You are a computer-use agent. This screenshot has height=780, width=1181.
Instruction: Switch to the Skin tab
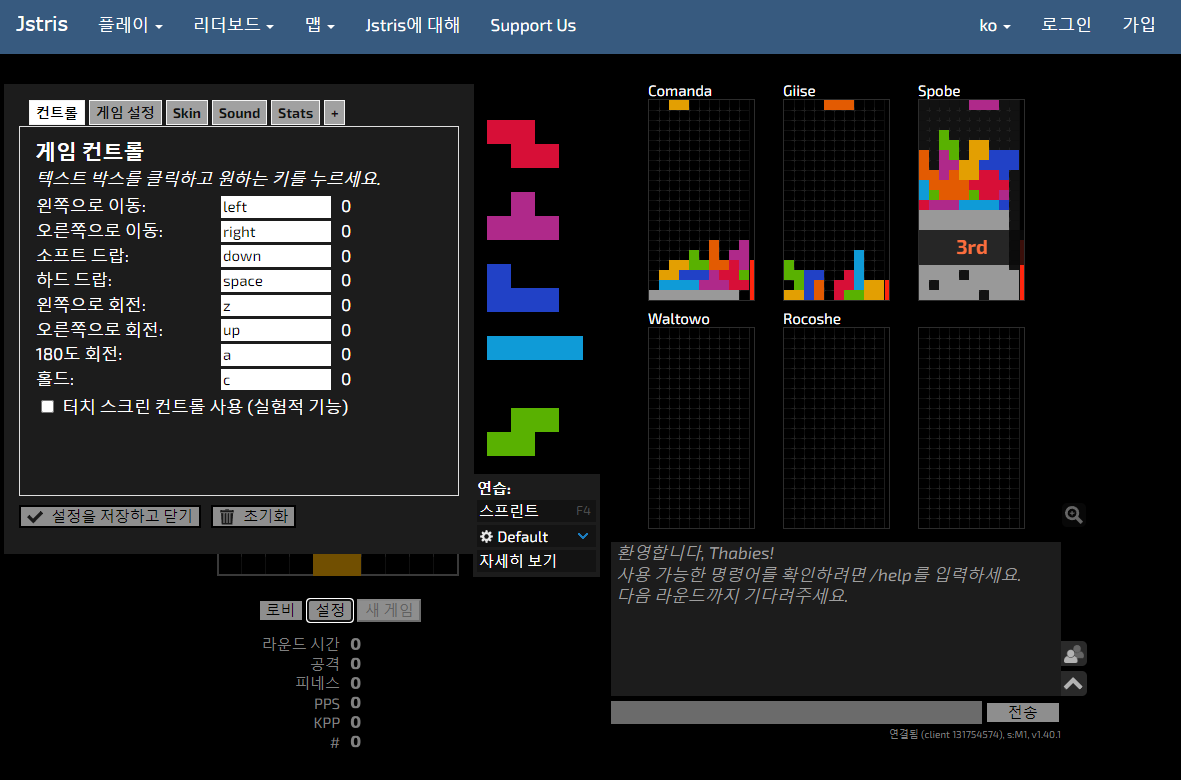(187, 113)
